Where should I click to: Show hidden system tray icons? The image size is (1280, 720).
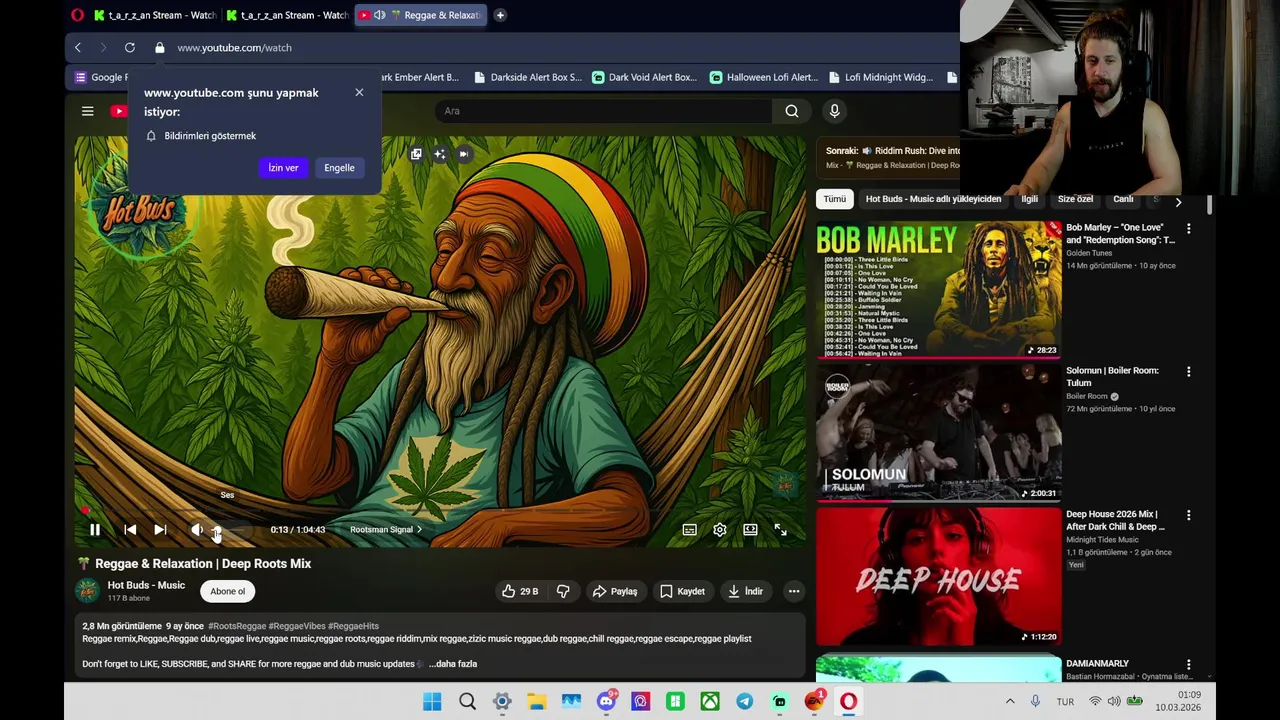[1010, 702]
